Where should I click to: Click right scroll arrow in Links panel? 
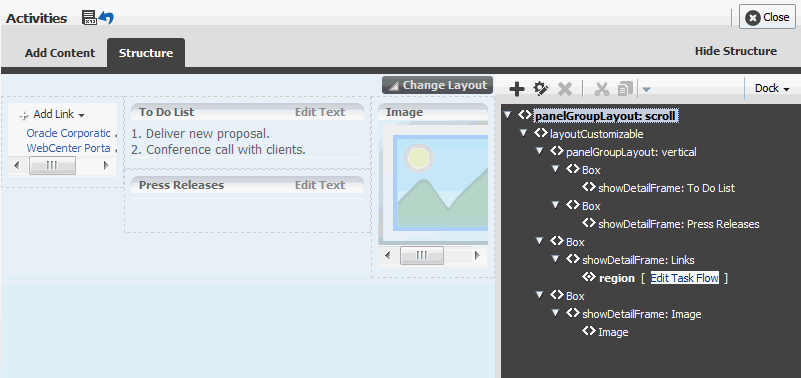coord(106,166)
